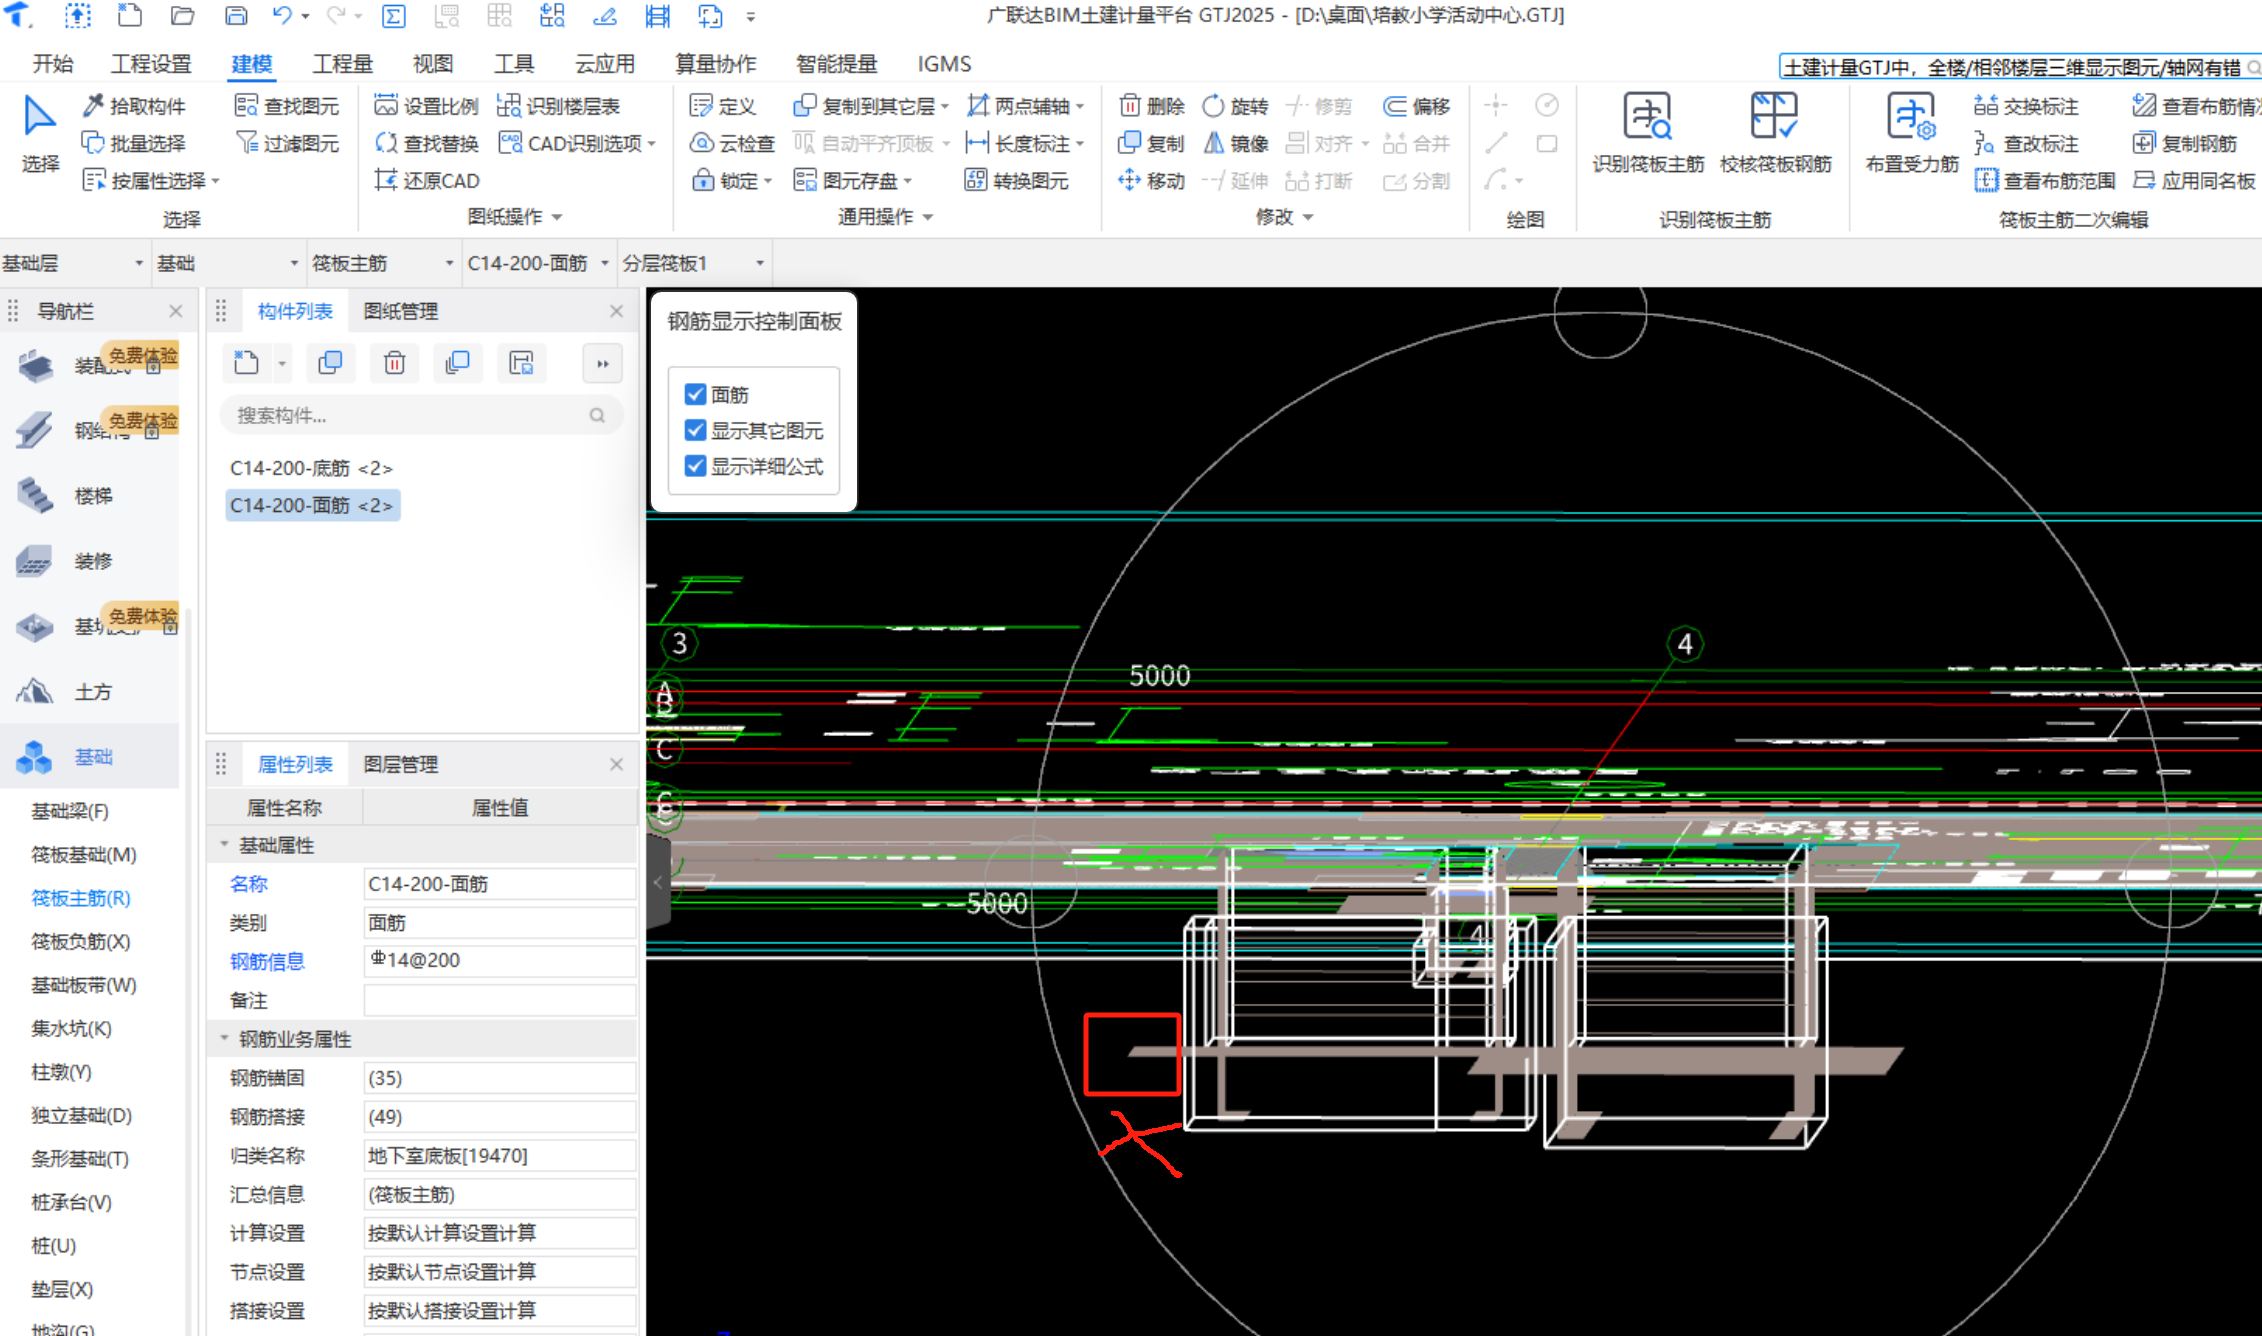Image resolution: width=2262 pixels, height=1336 pixels.
Task: Select 集水坑(K) in navigation
Action: (71, 1028)
